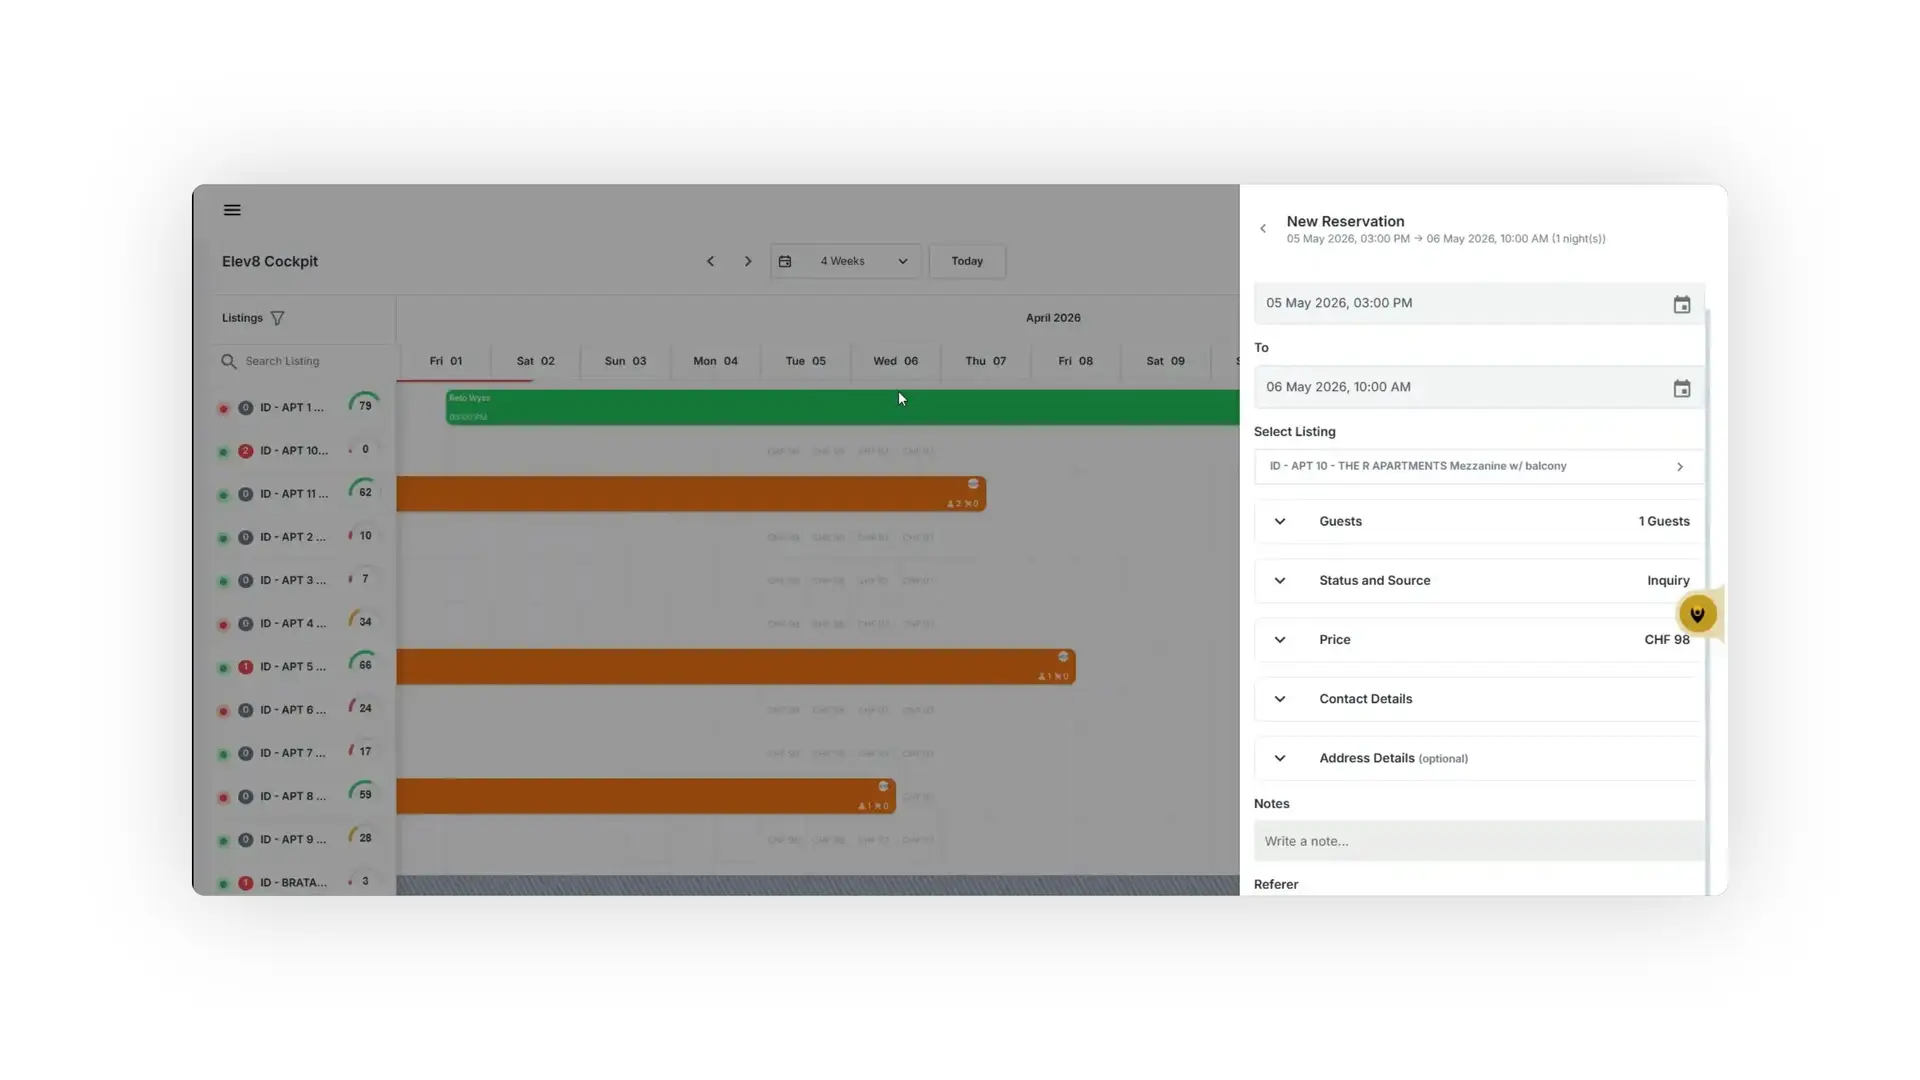This screenshot has height=1080, width=1920.
Task: Select the ID - APT 5 listing
Action: coord(293,667)
